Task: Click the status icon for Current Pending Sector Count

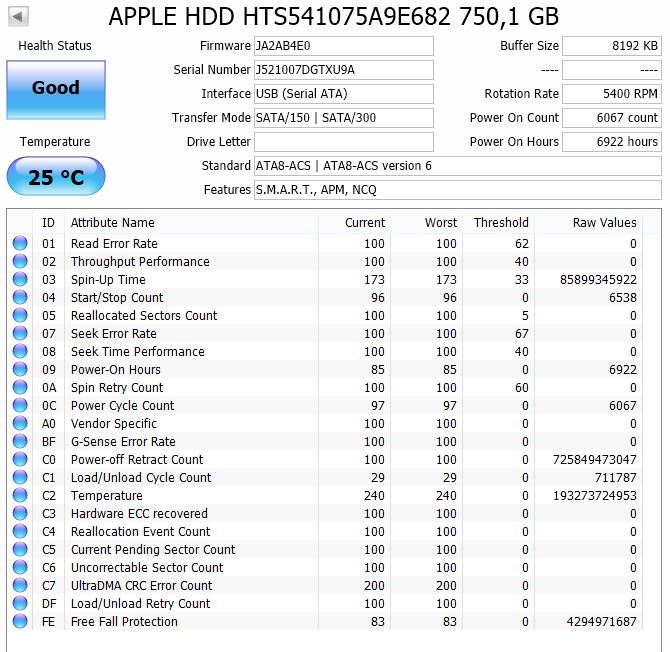Action: (20, 549)
